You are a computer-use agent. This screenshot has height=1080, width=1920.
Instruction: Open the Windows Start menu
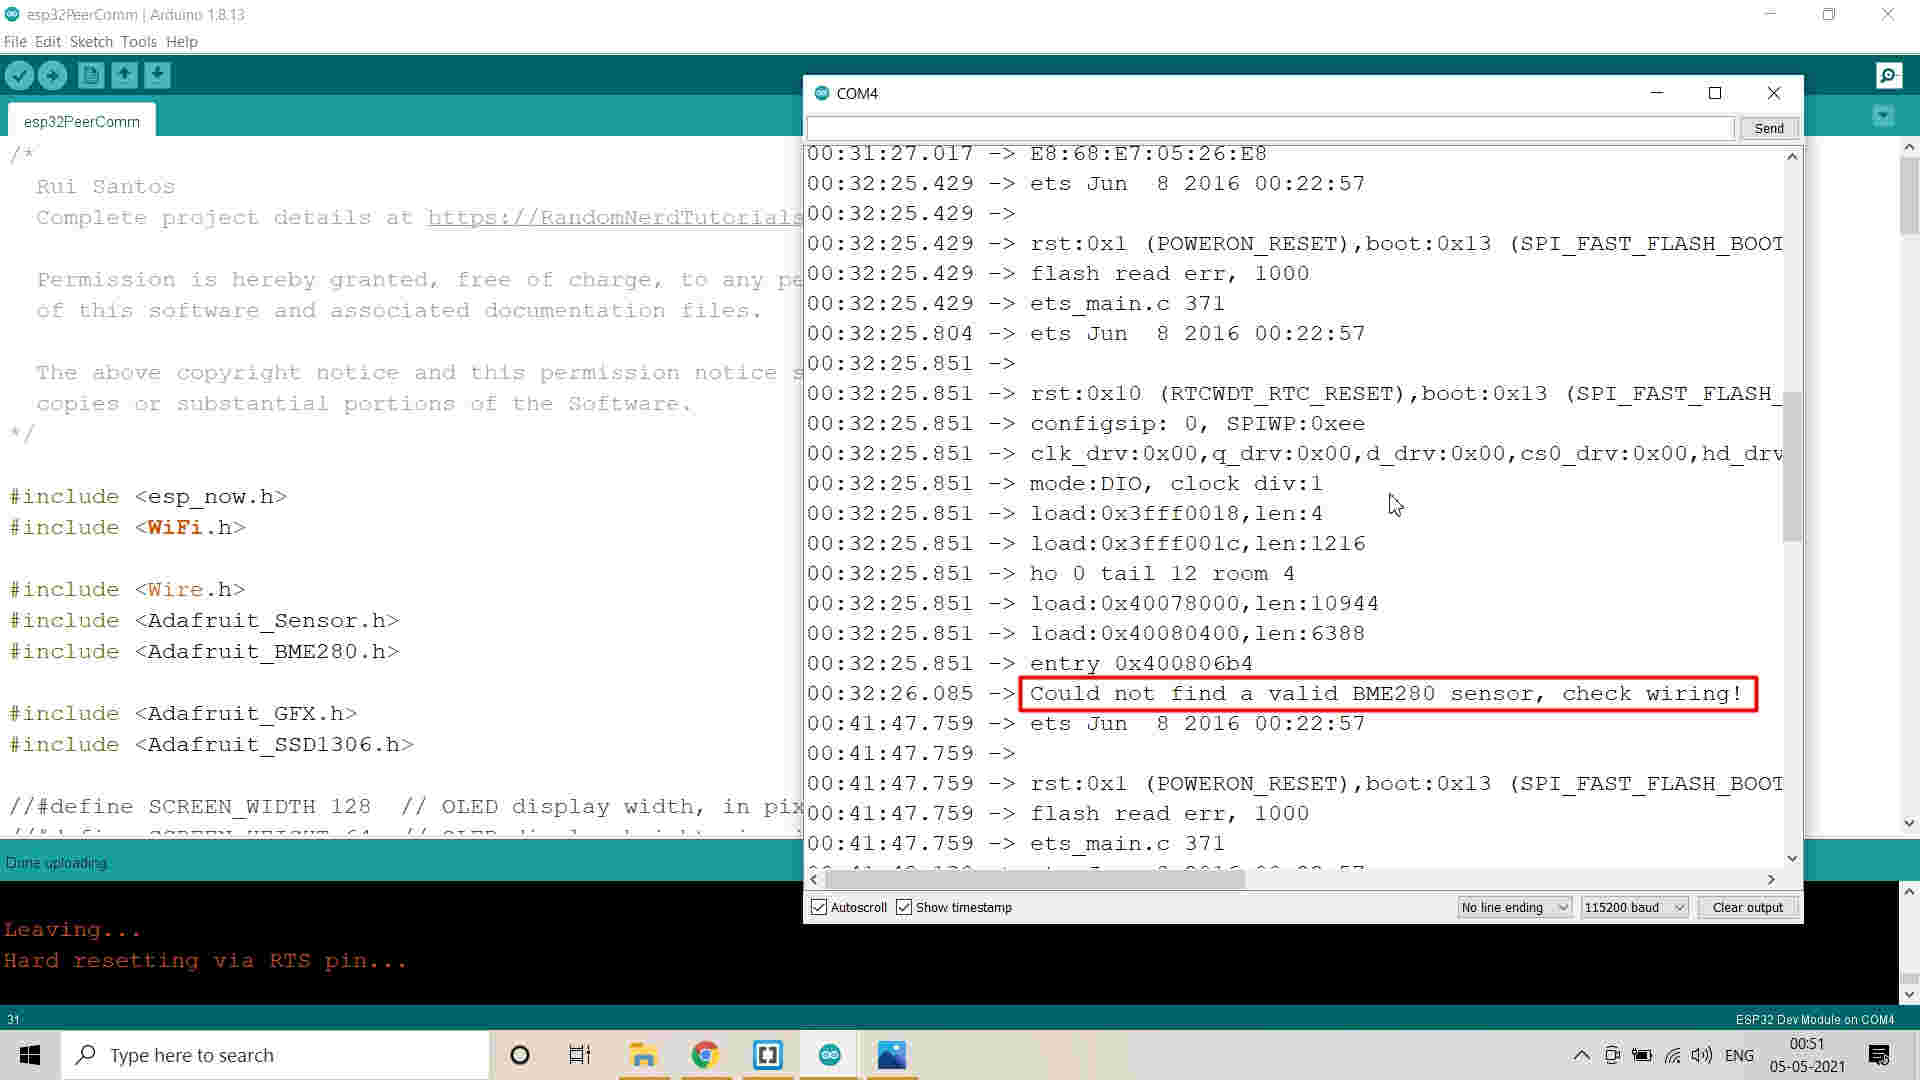(x=30, y=1055)
